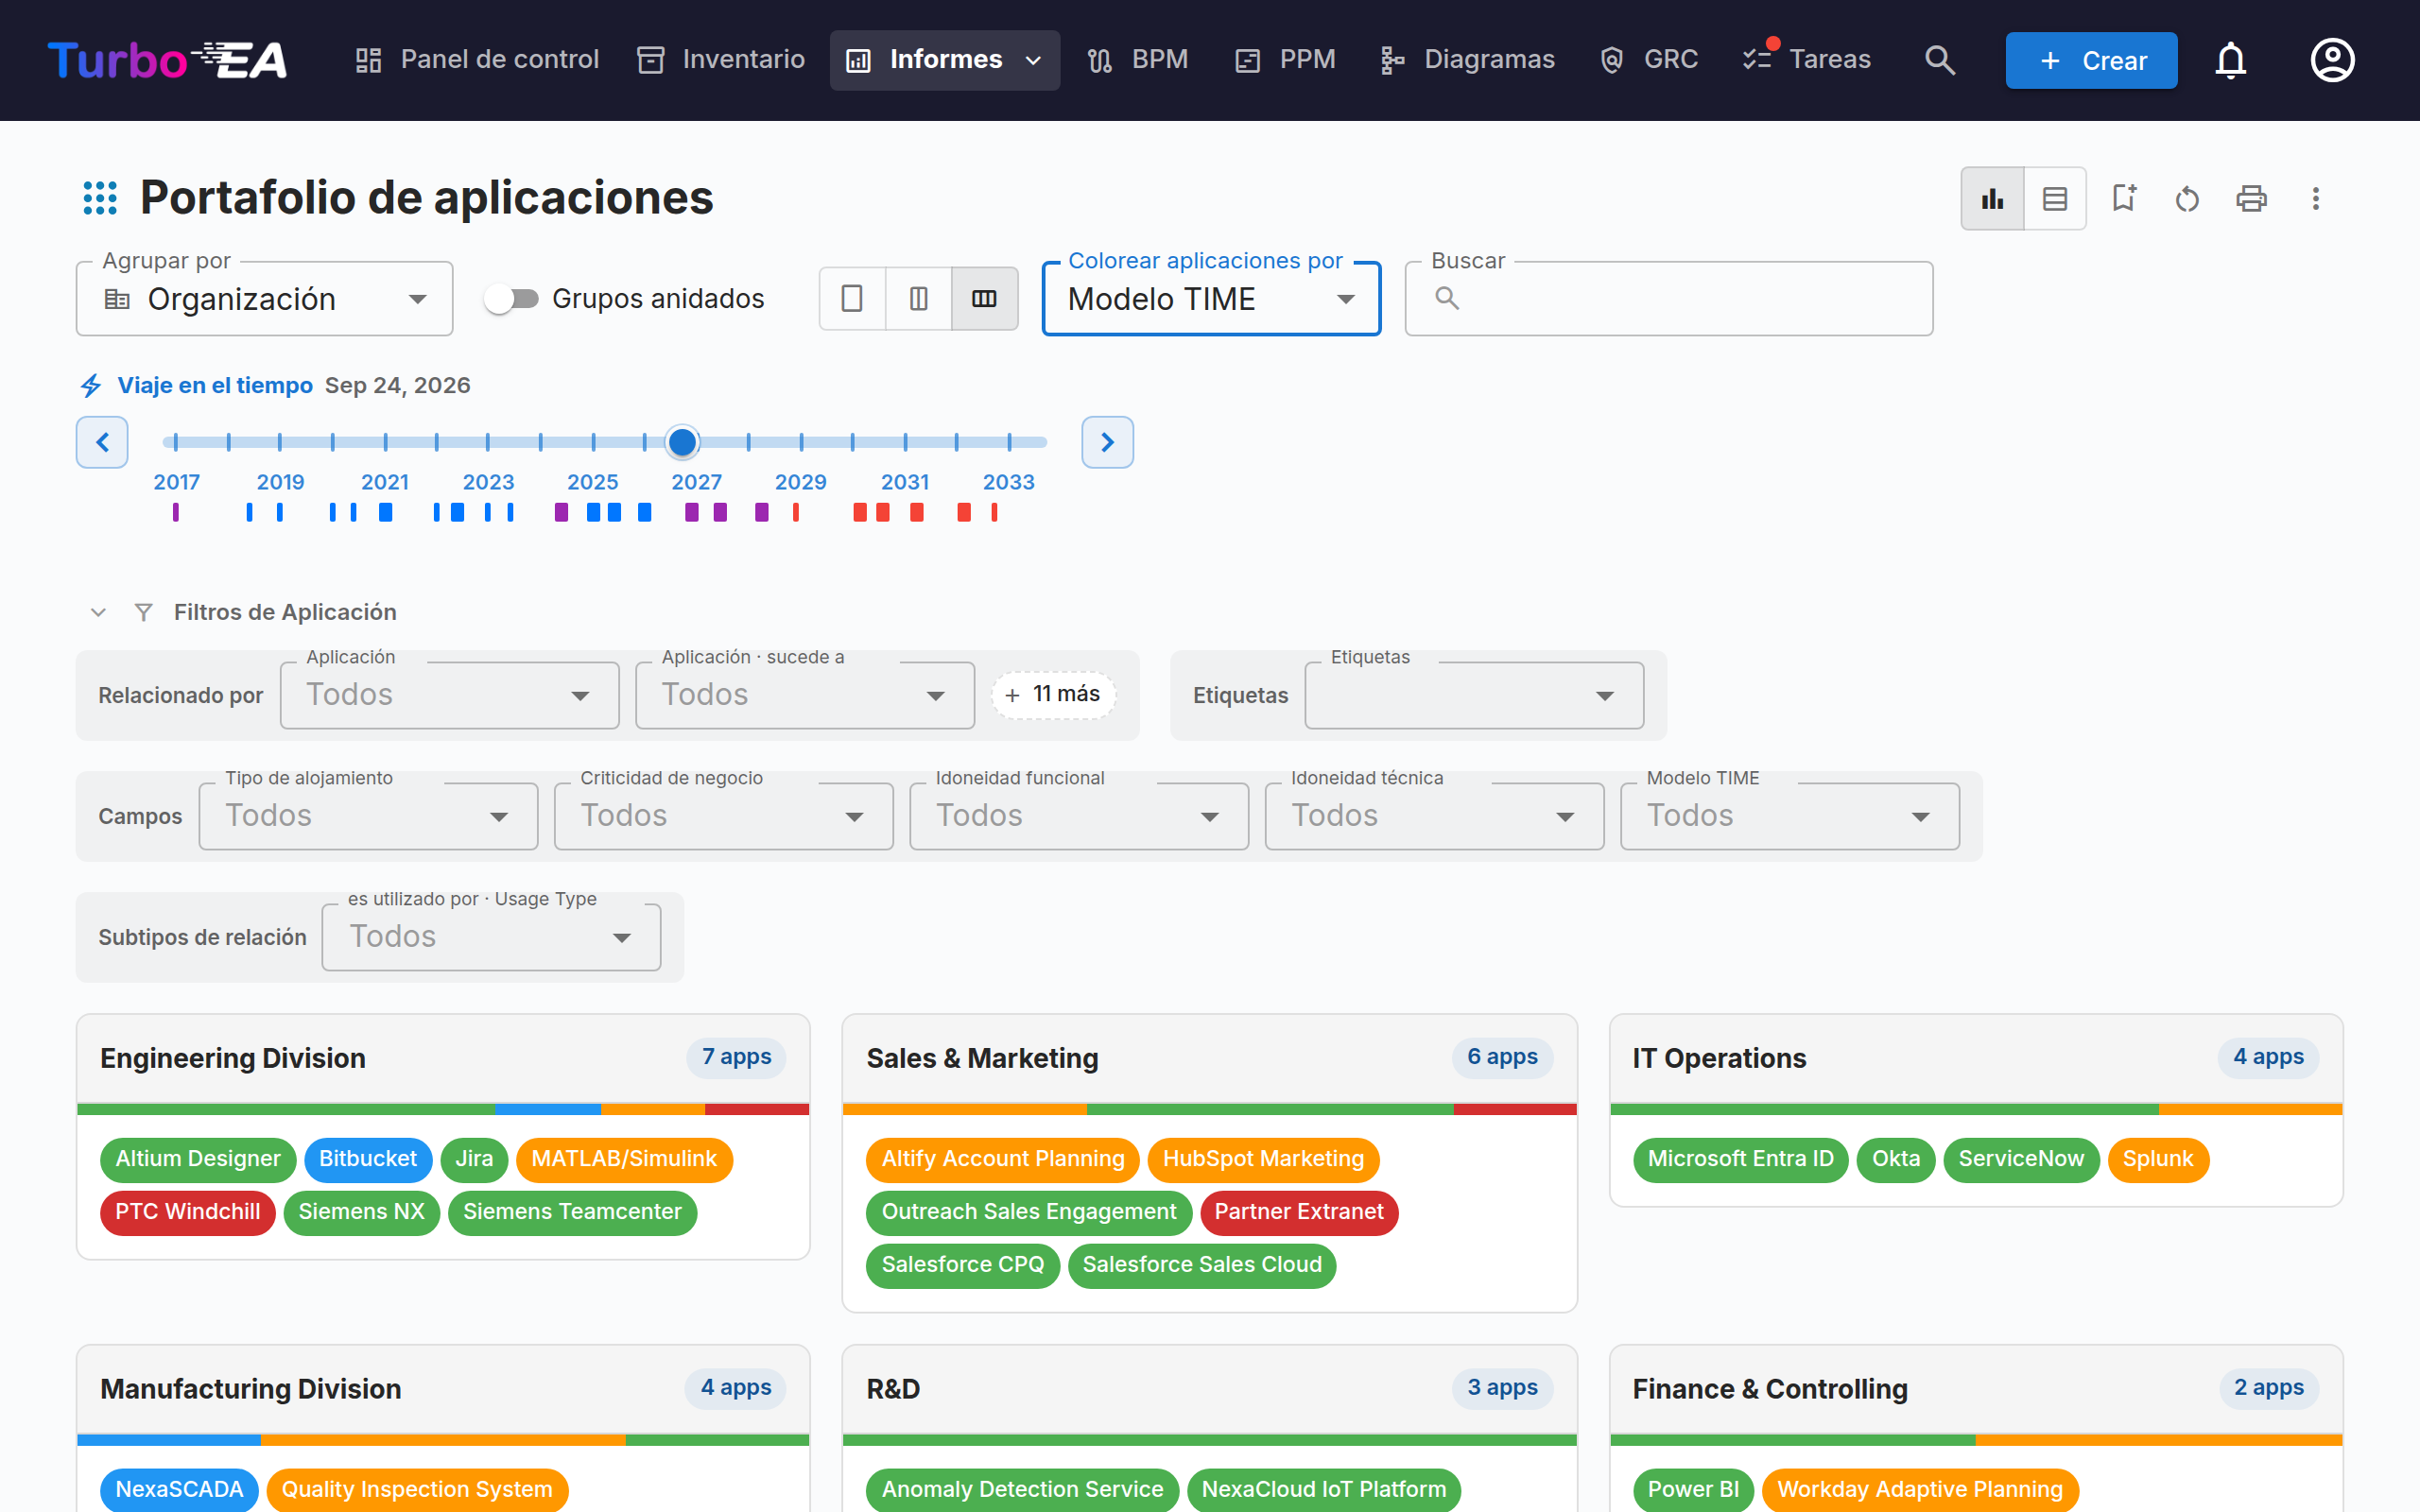Open Agrupar por Organización dropdown
This screenshot has height=1512, width=2420.
coord(264,298)
